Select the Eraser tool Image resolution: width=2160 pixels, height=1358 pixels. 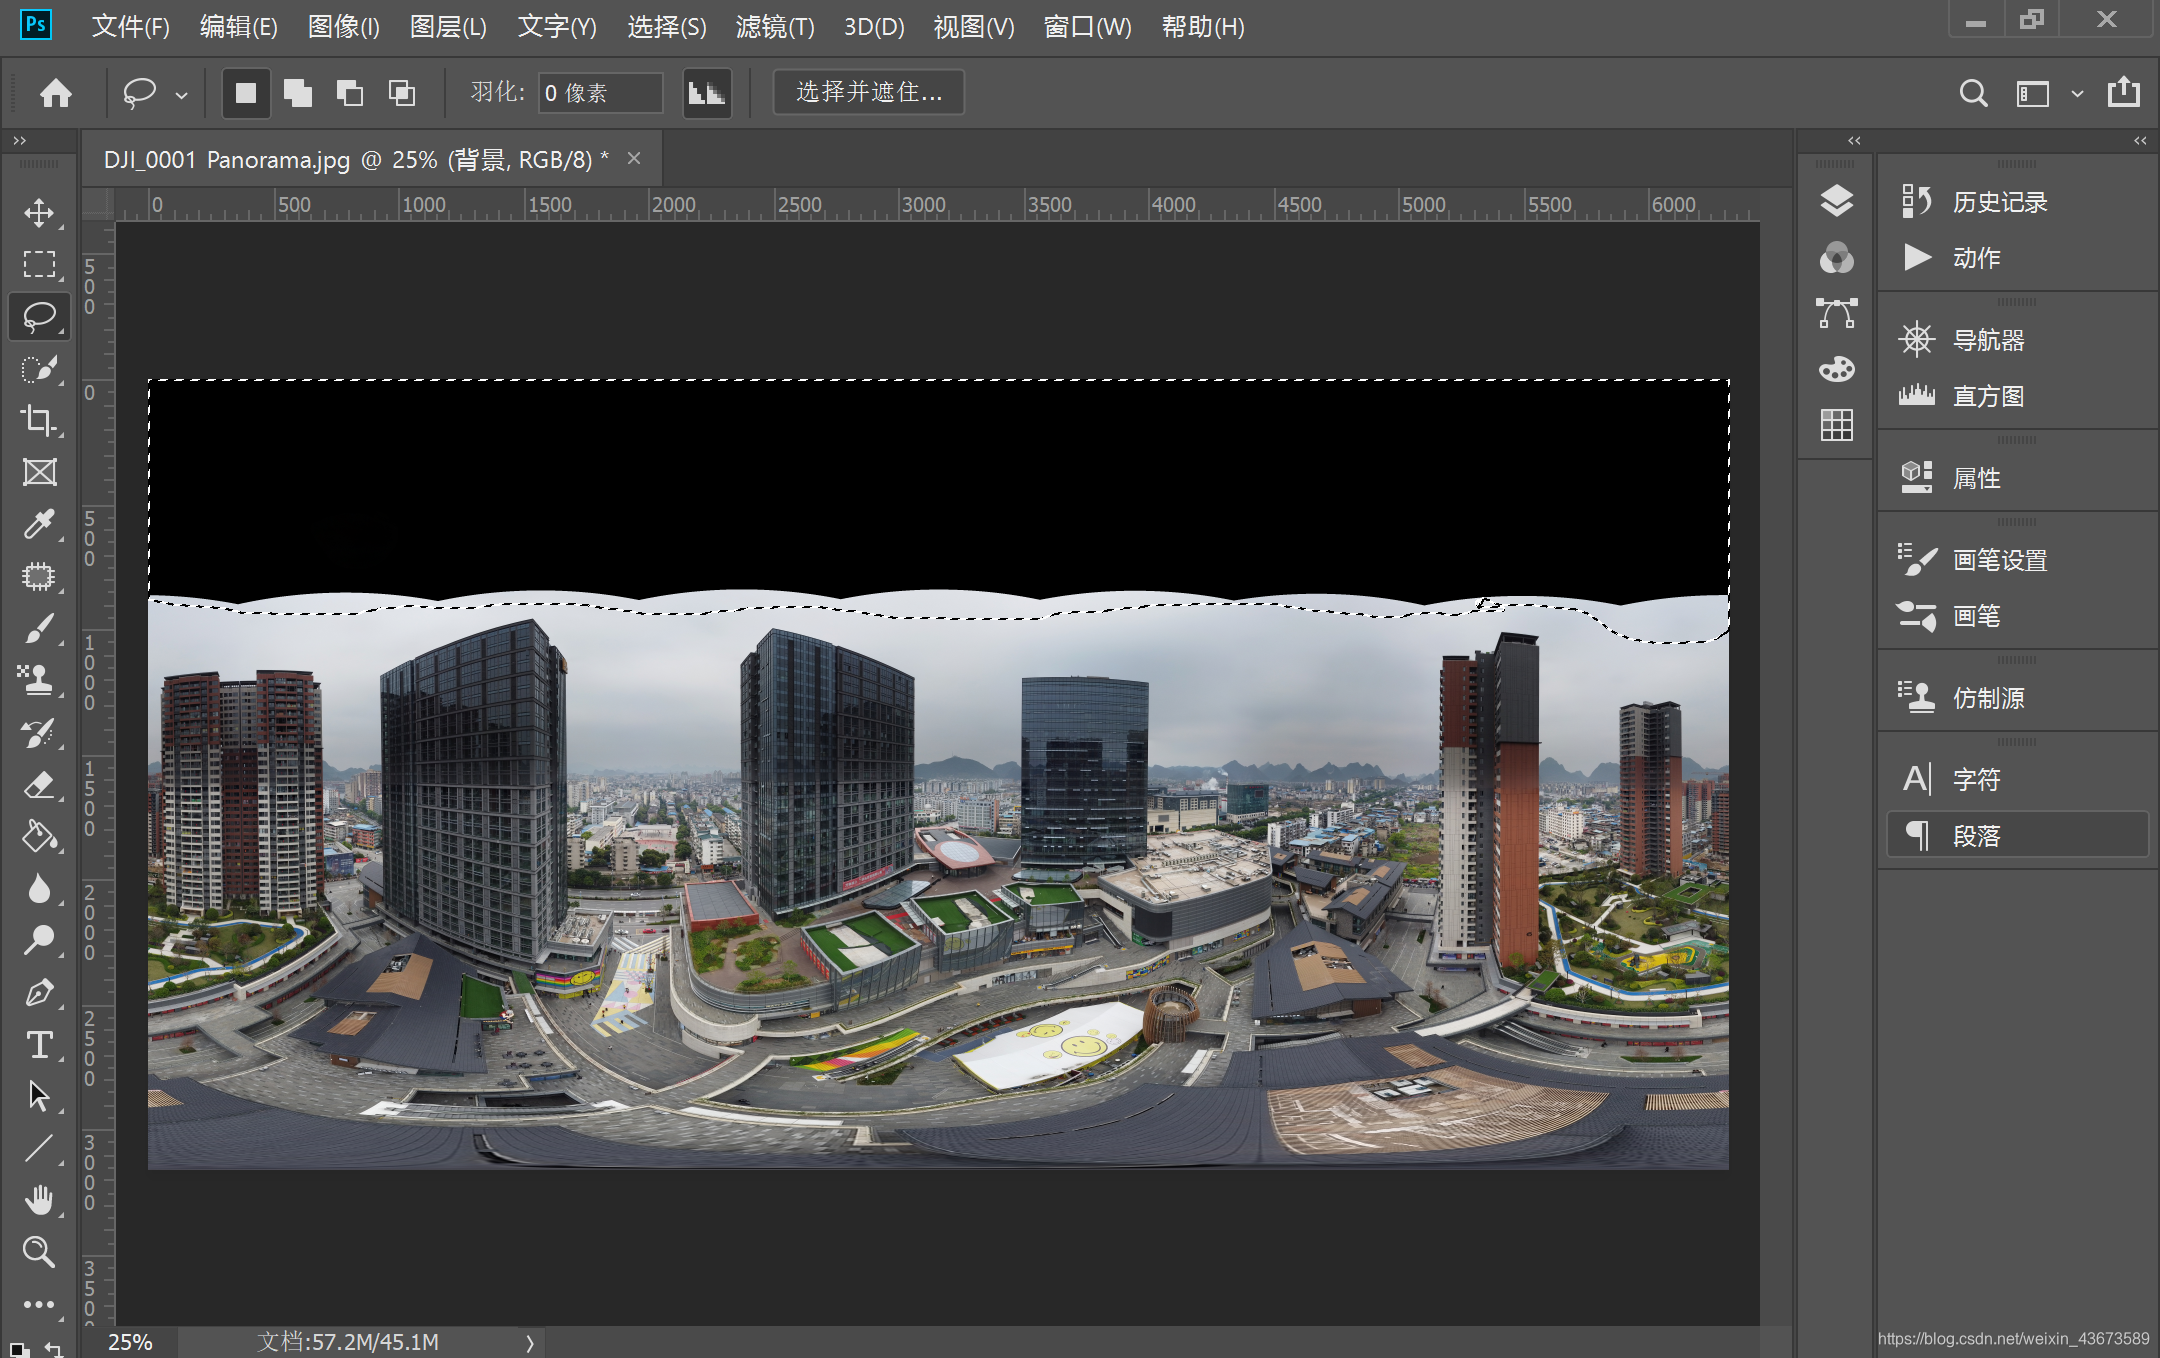point(39,785)
